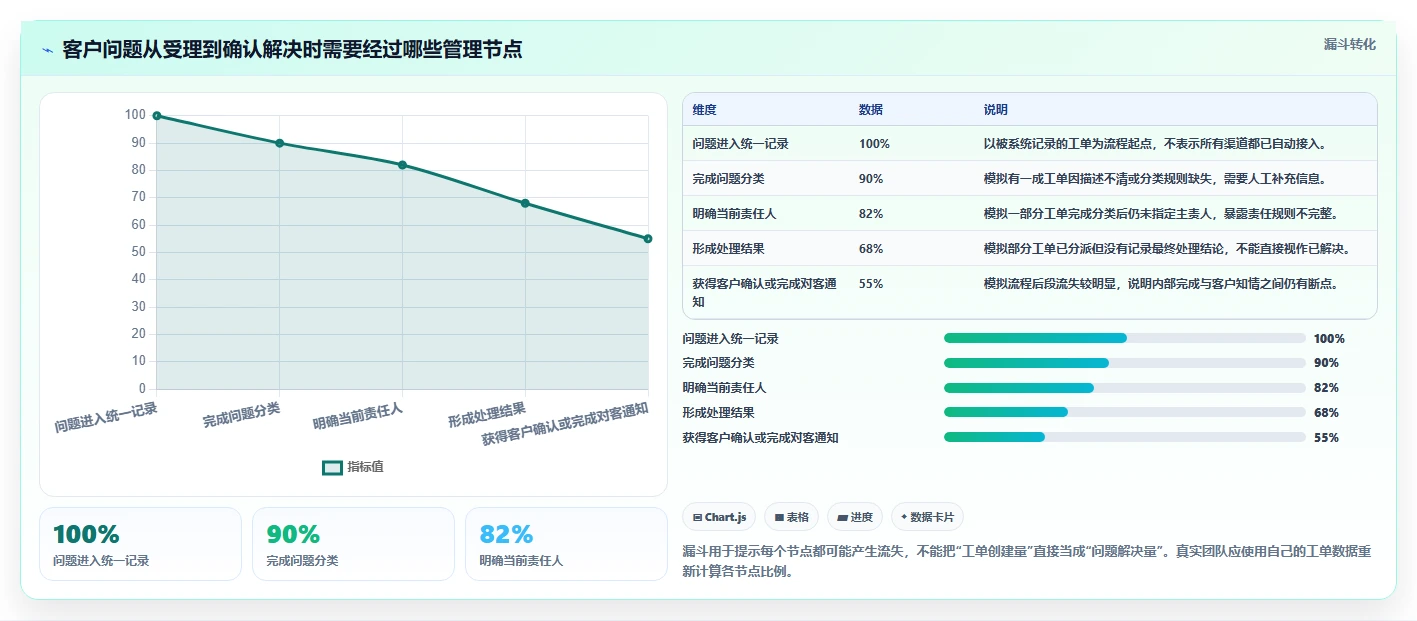This screenshot has width=1417, height=621.
Task: Click the 明确当前责任人 progress bar
Action: point(1124,387)
